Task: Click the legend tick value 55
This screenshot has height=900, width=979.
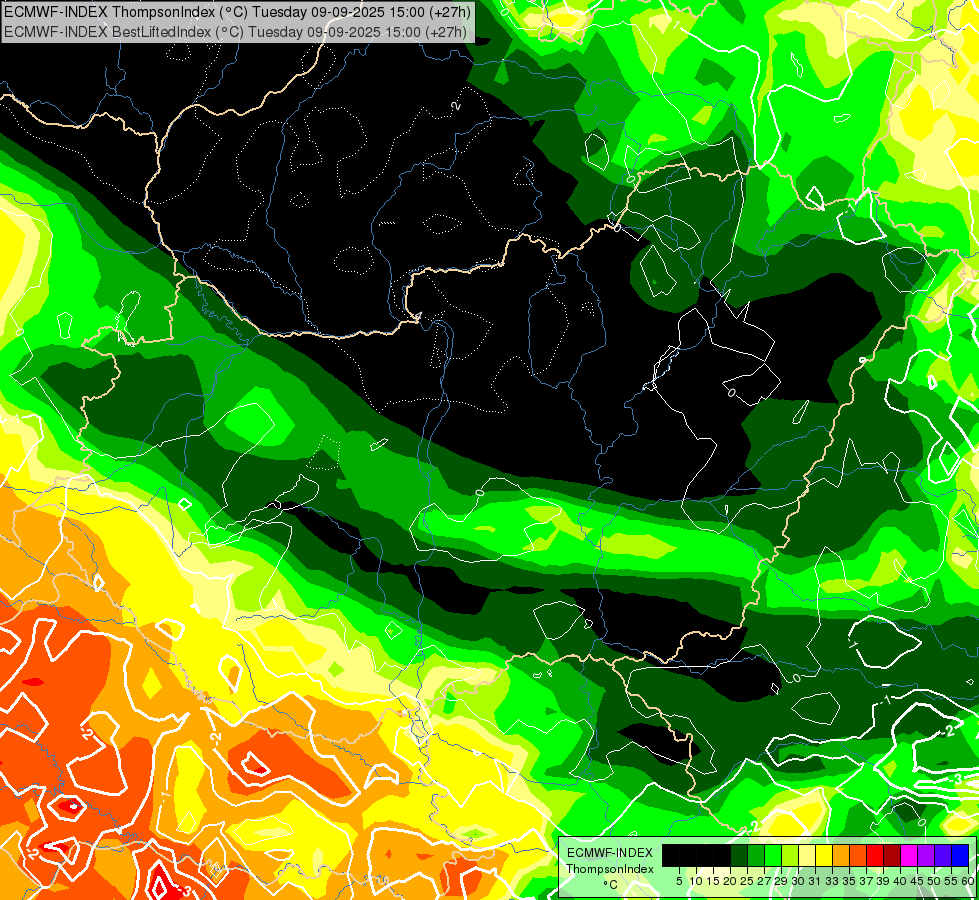Action: 951,881
